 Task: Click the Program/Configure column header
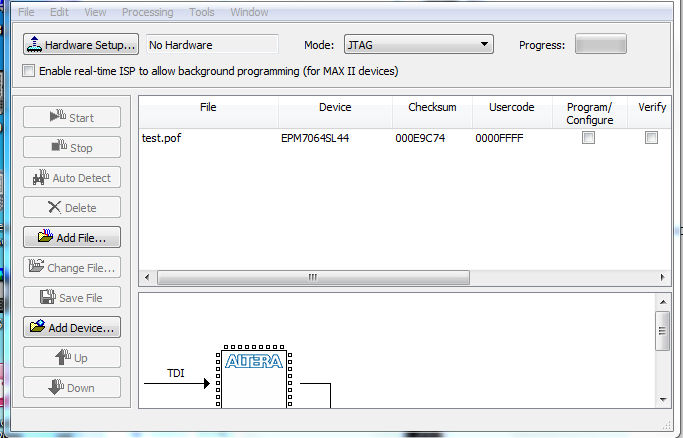(590, 112)
